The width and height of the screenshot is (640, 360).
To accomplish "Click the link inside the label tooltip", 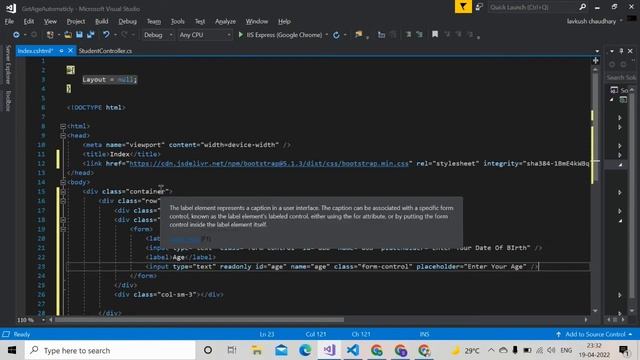I will [184, 239].
